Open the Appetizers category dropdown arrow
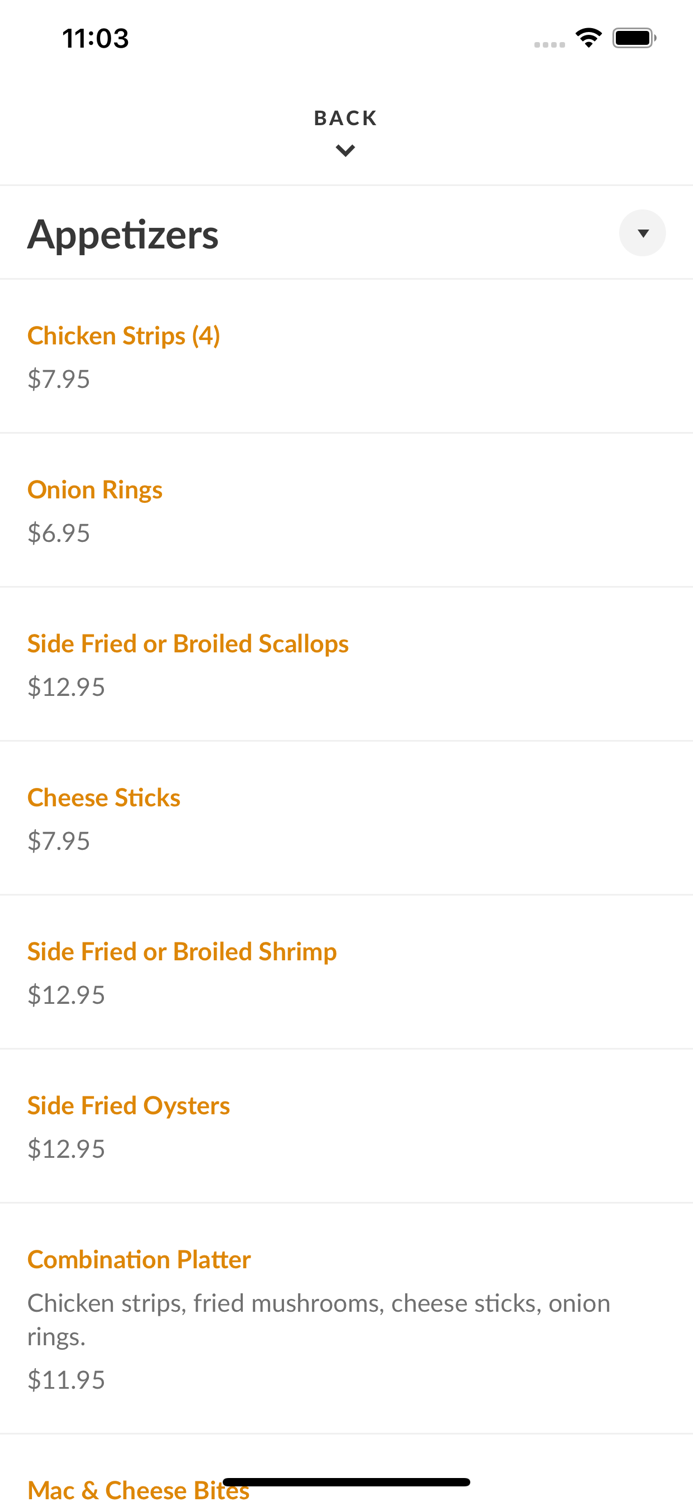Viewport: 693px width, 1500px height. click(642, 233)
